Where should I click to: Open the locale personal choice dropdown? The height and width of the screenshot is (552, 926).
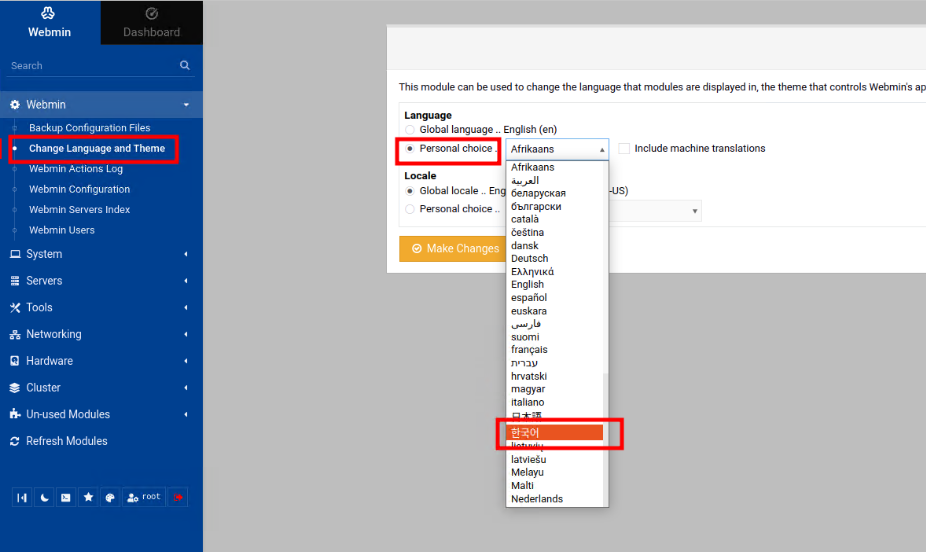pos(656,211)
